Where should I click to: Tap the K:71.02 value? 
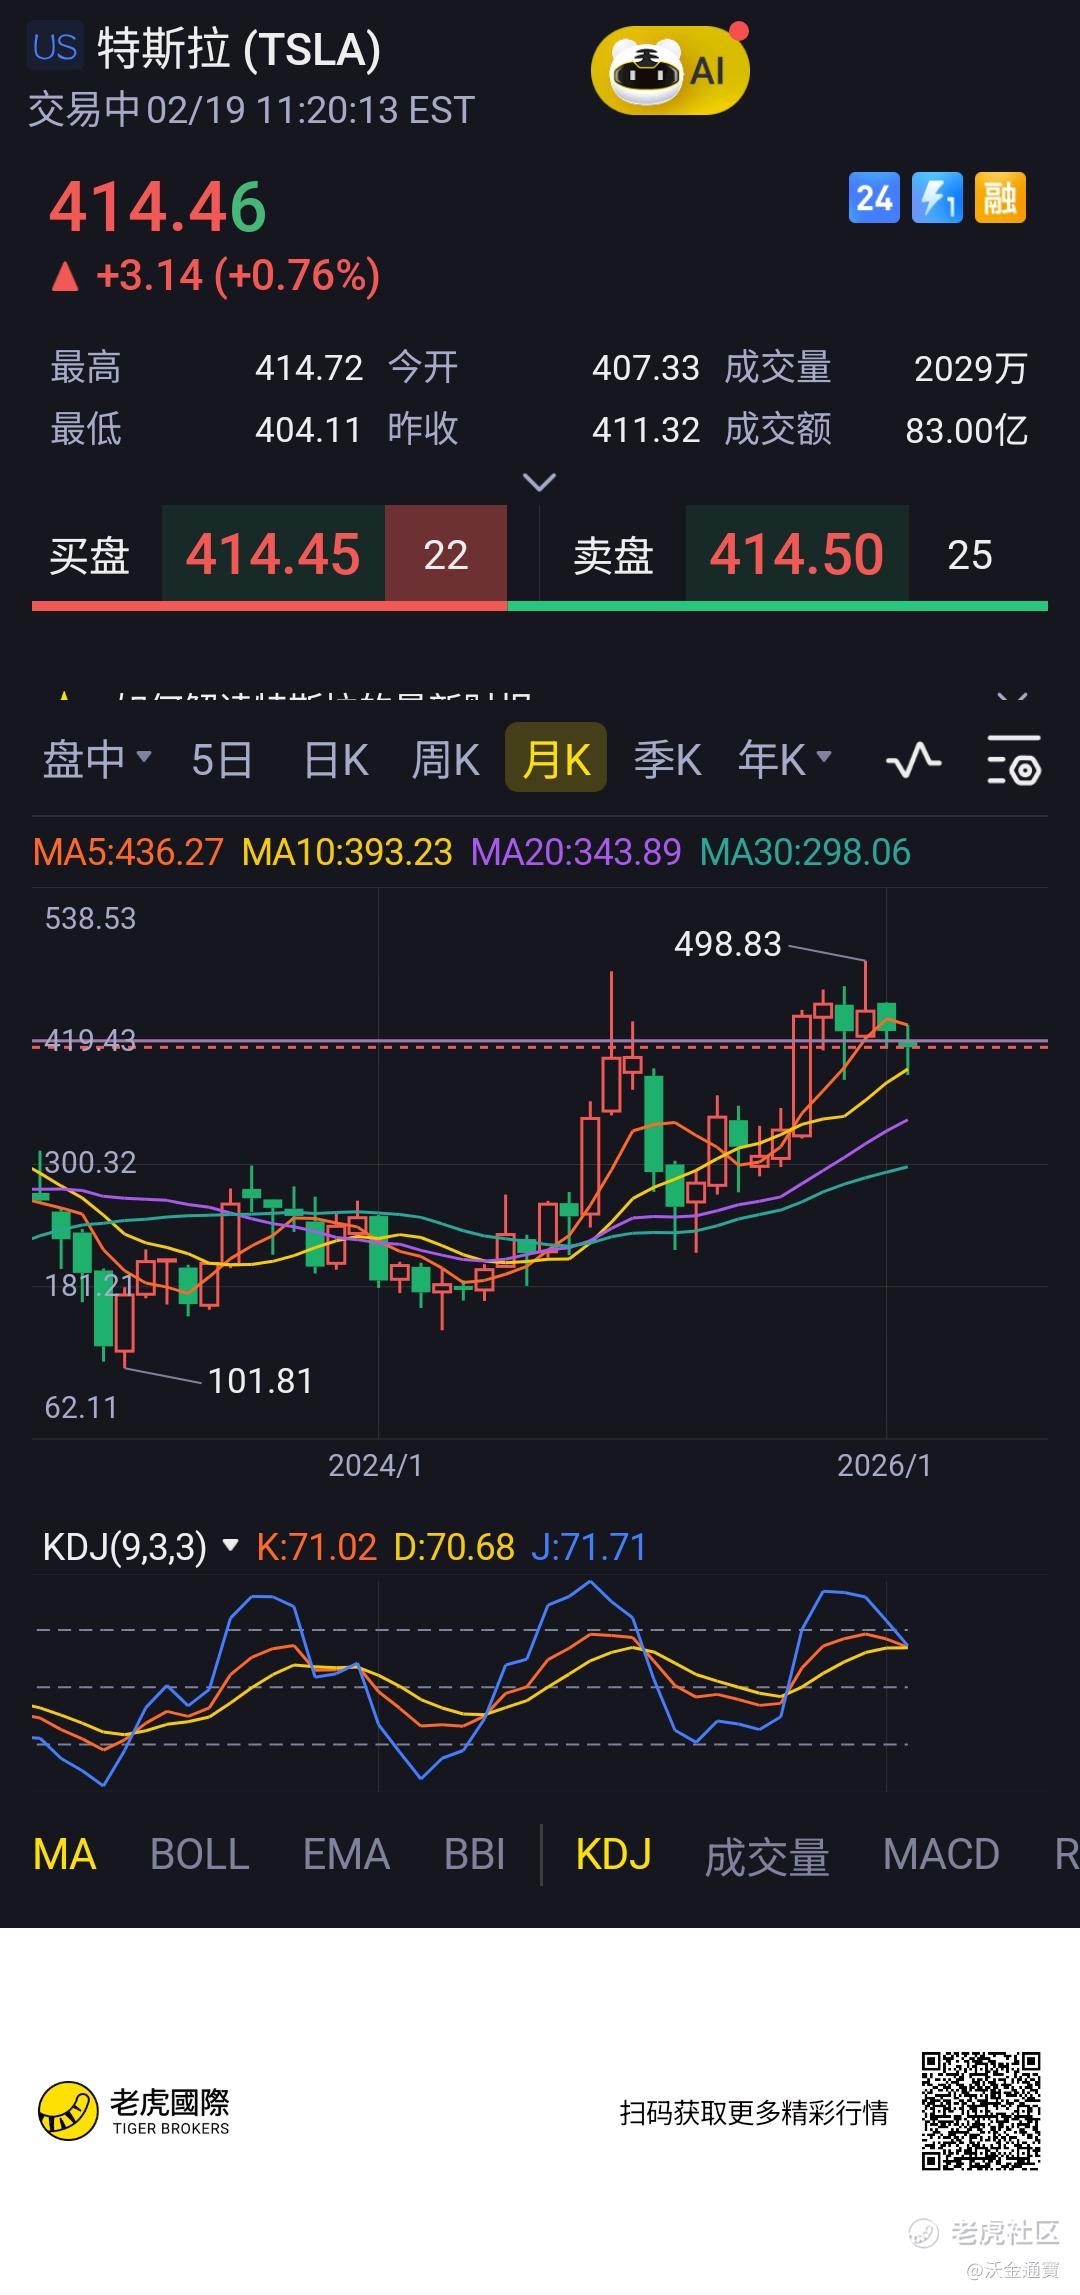coord(316,1547)
